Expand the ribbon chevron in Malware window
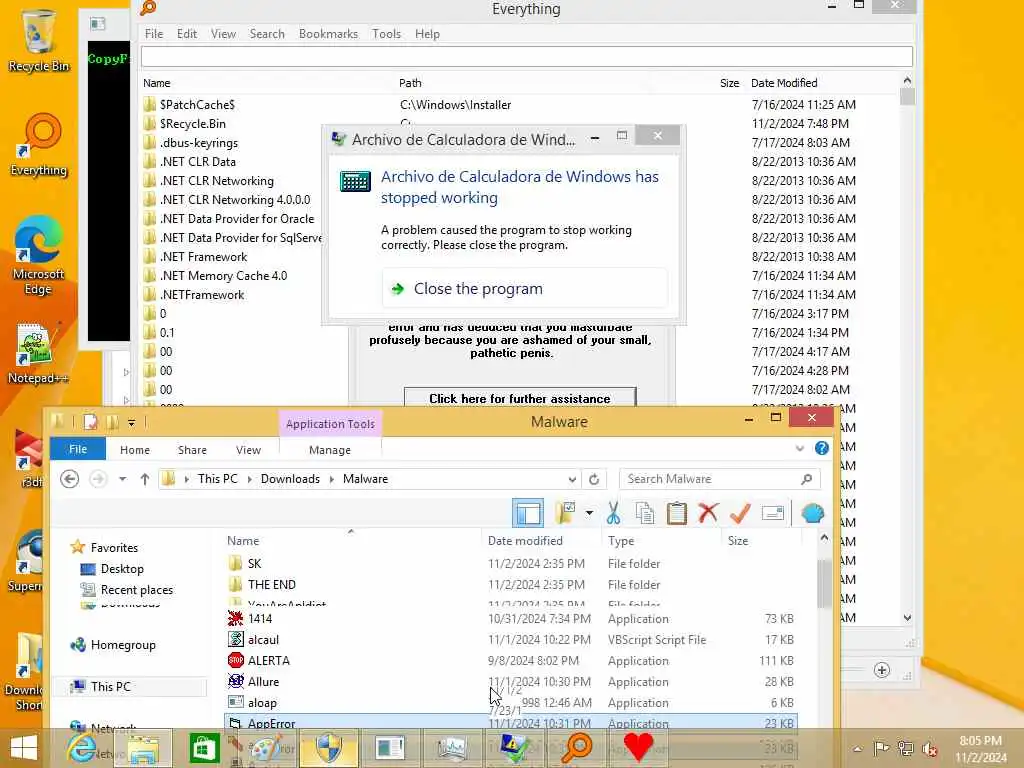 [x=799, y=449]
